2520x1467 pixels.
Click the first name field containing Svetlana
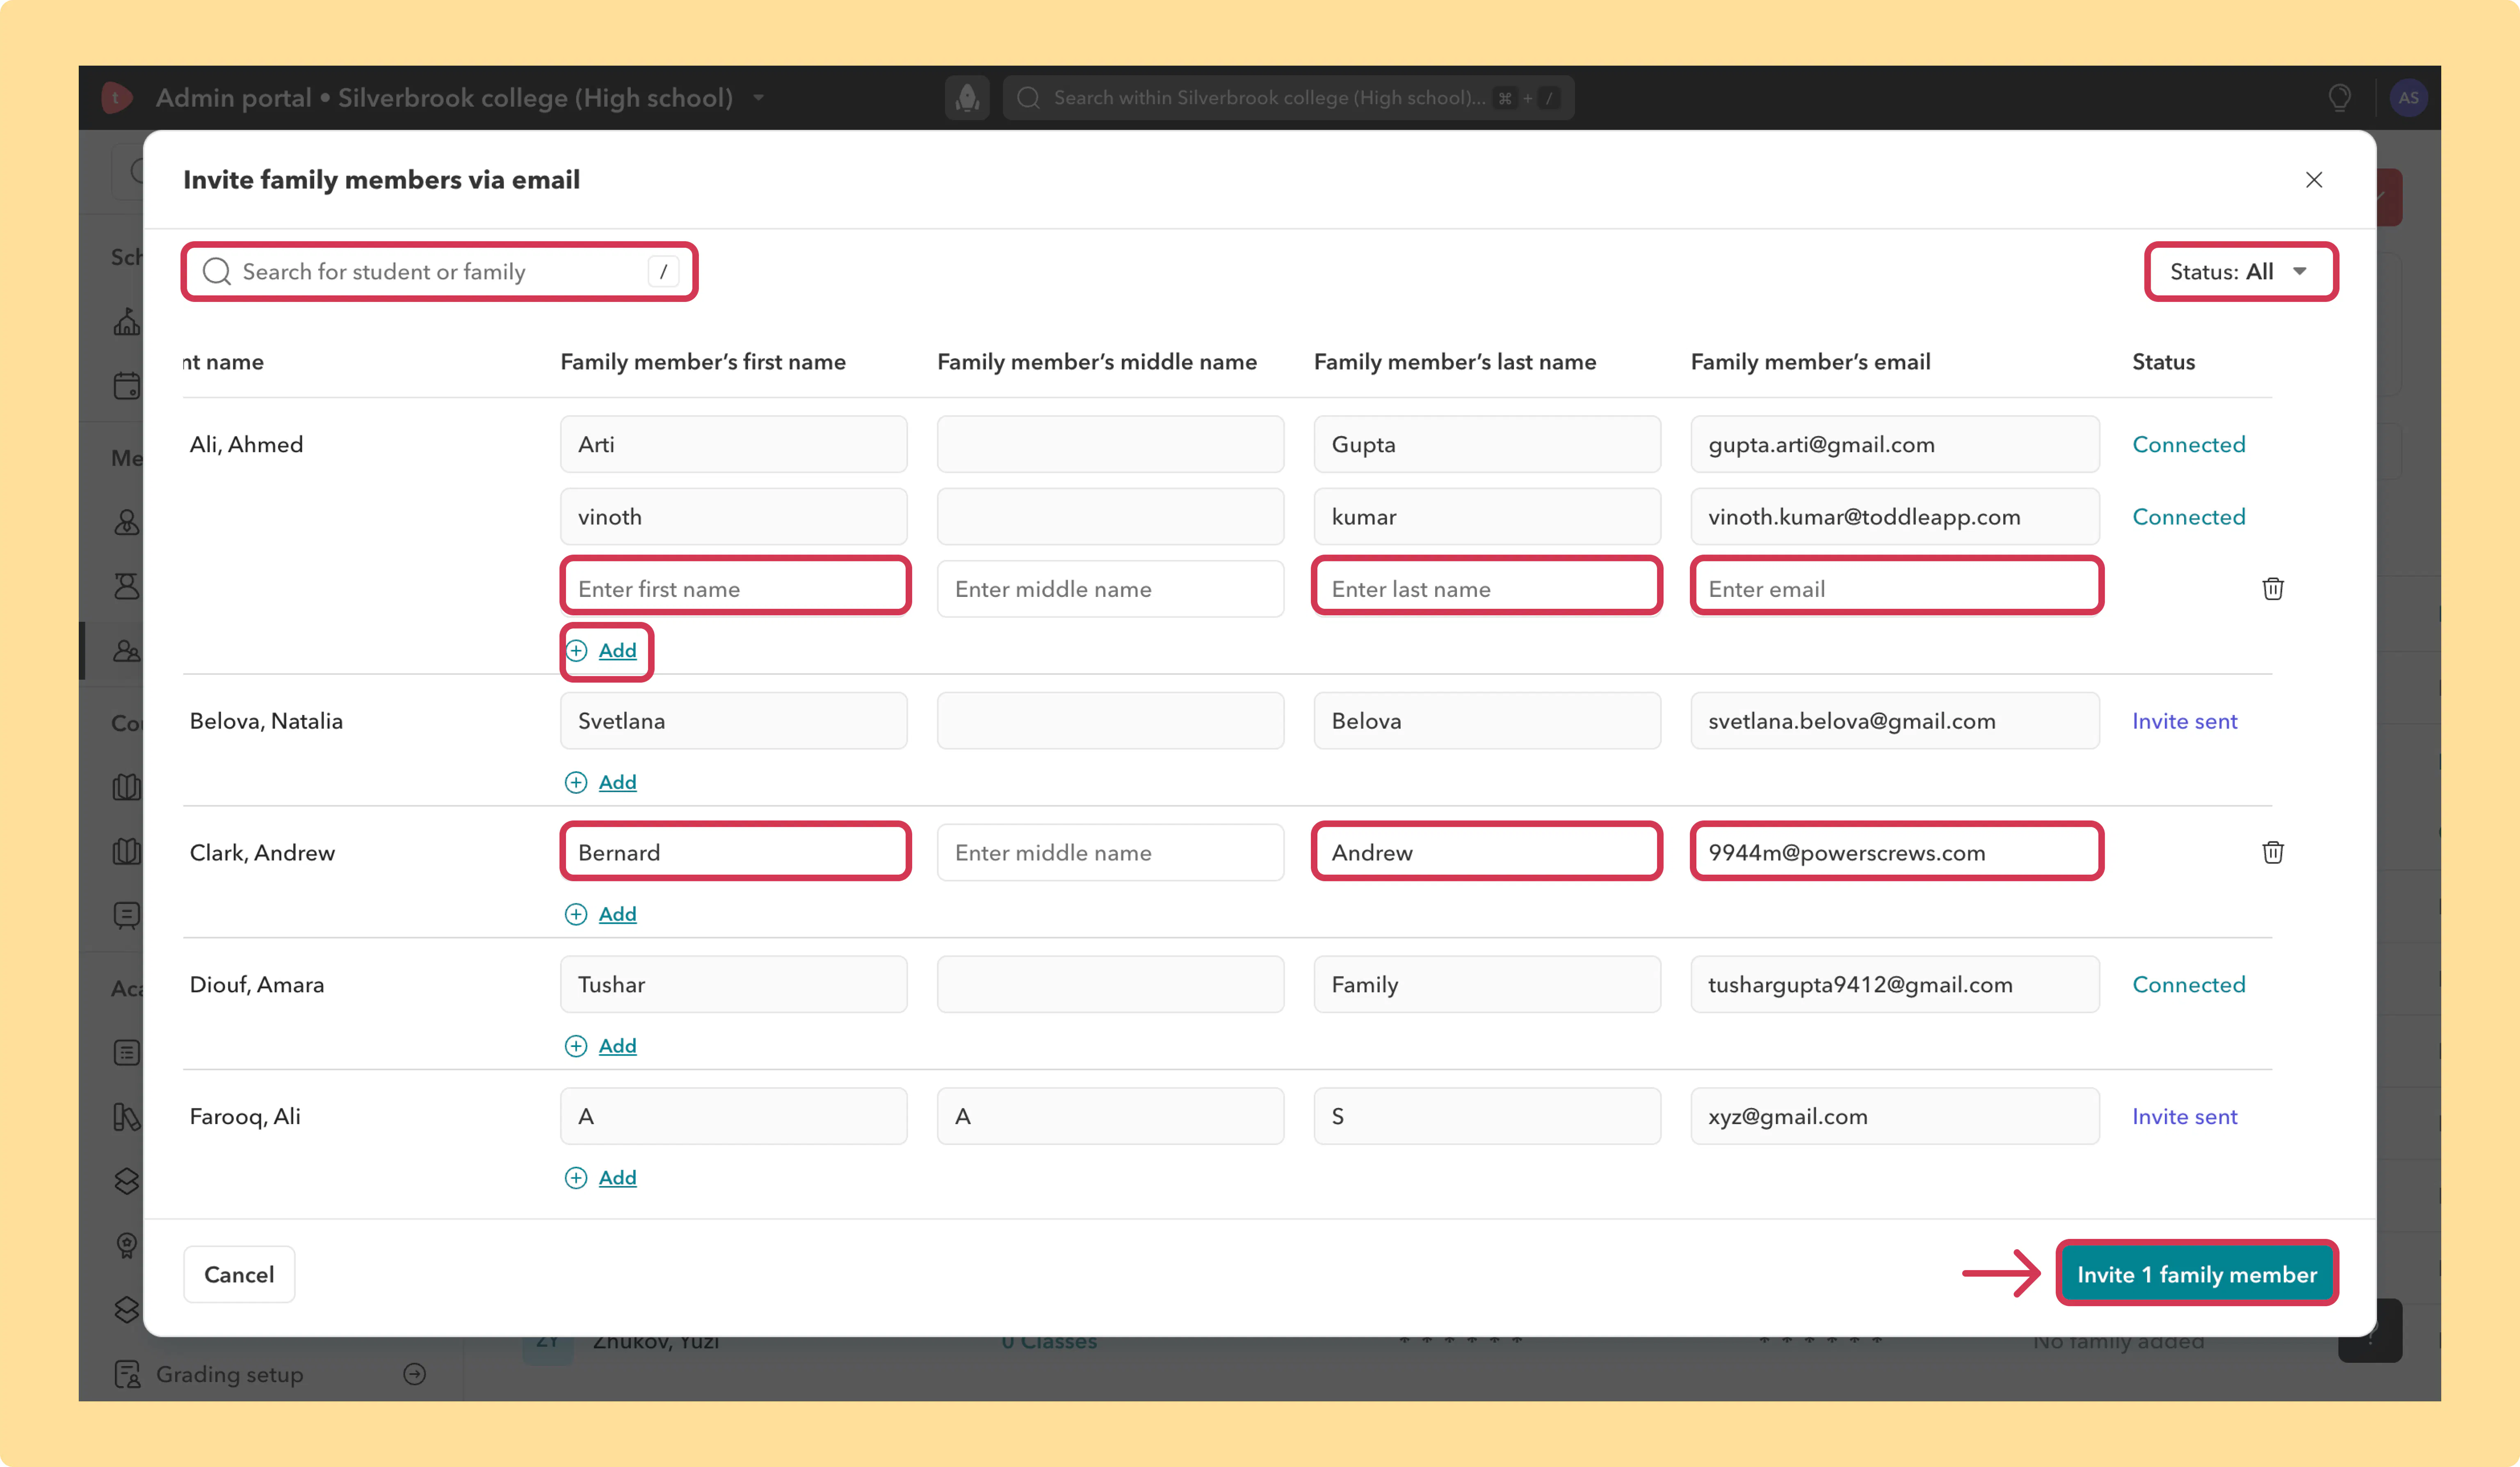734,721
